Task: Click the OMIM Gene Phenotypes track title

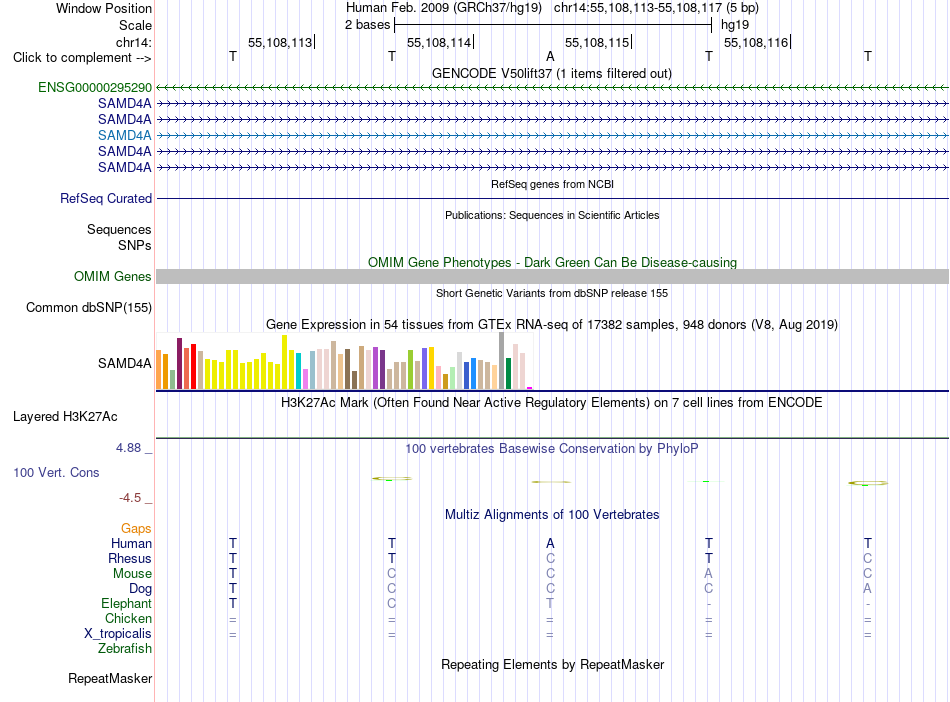Action: point(552,262)
